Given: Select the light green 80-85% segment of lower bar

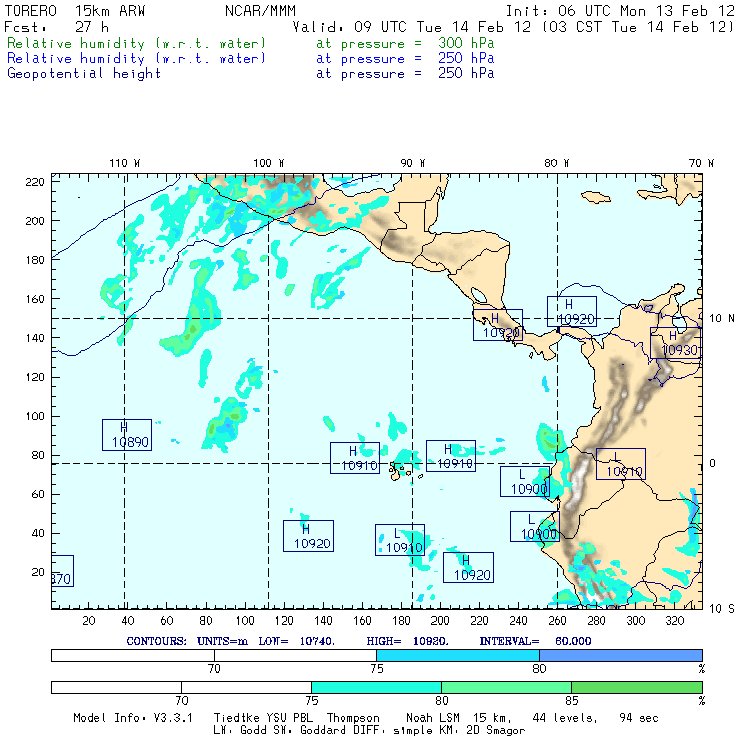Looking at the screenshot, I should click(506, 687).
